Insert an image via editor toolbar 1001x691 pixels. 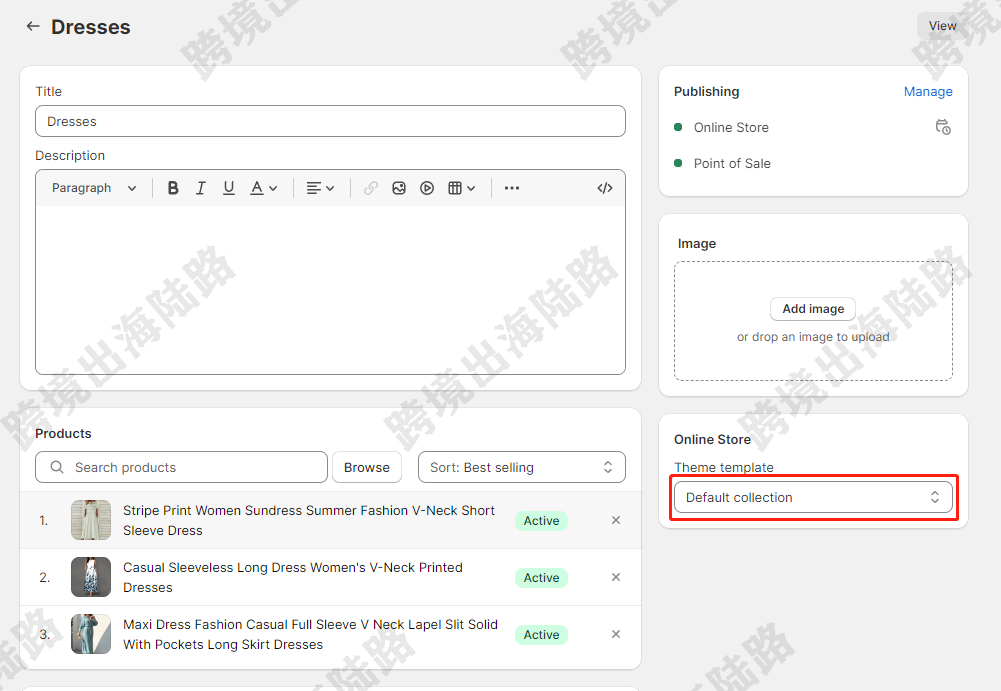click(399, 188)
